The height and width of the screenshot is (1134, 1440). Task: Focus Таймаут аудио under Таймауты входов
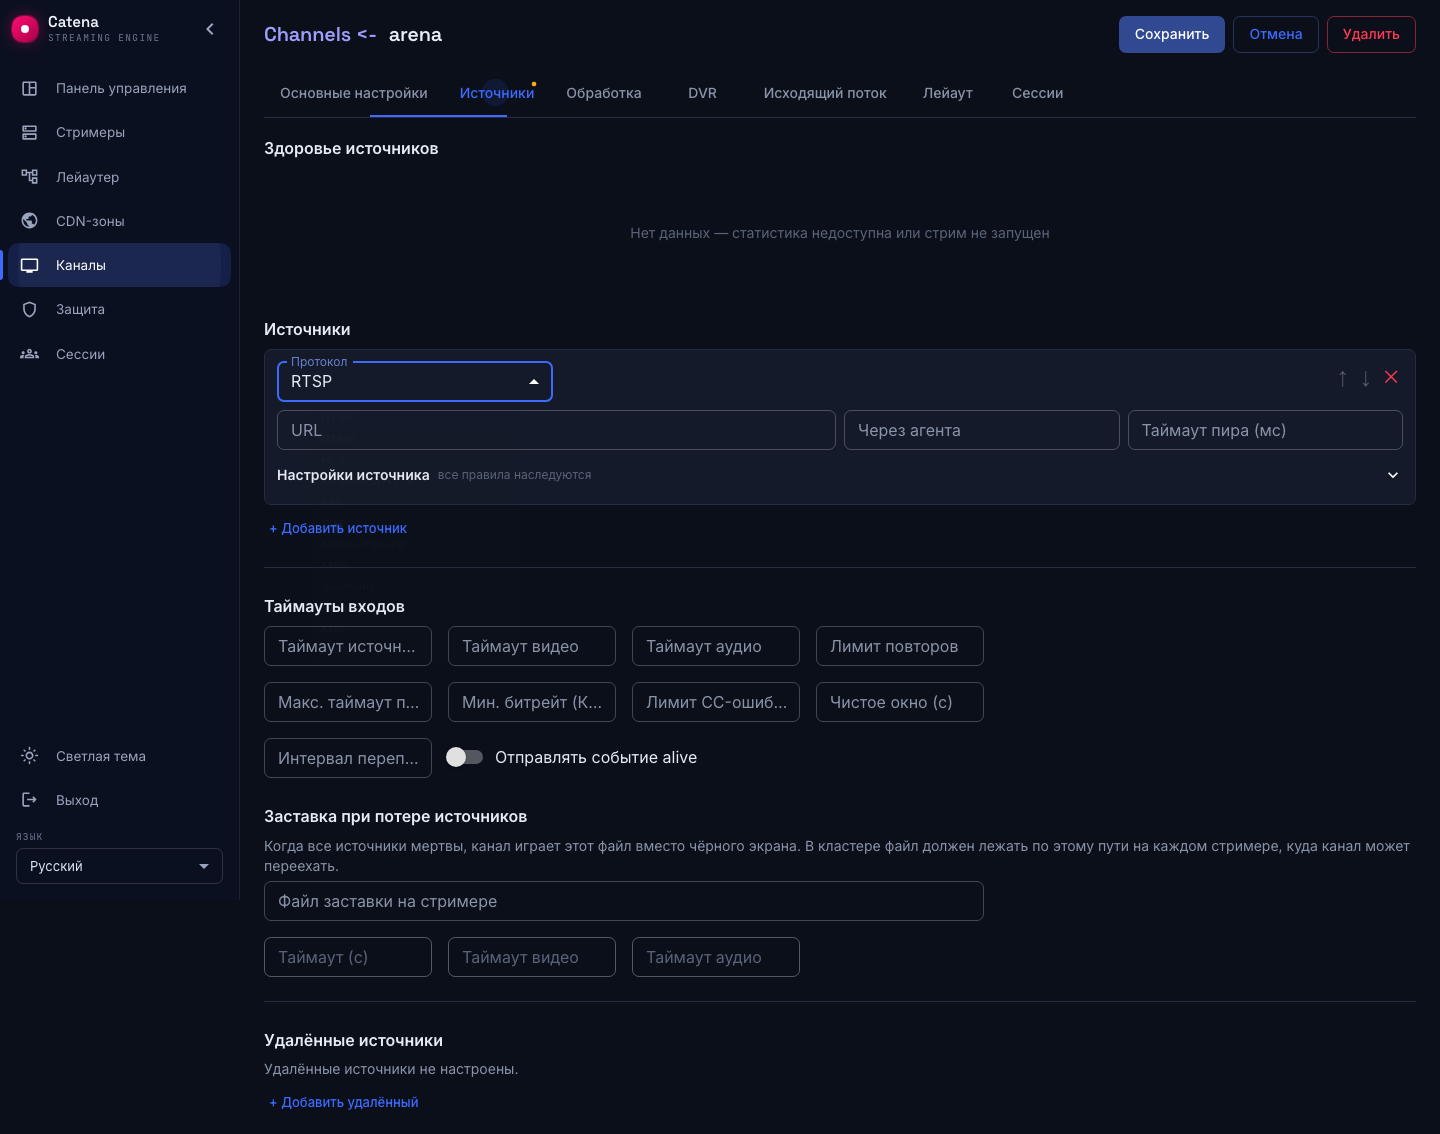716,646
